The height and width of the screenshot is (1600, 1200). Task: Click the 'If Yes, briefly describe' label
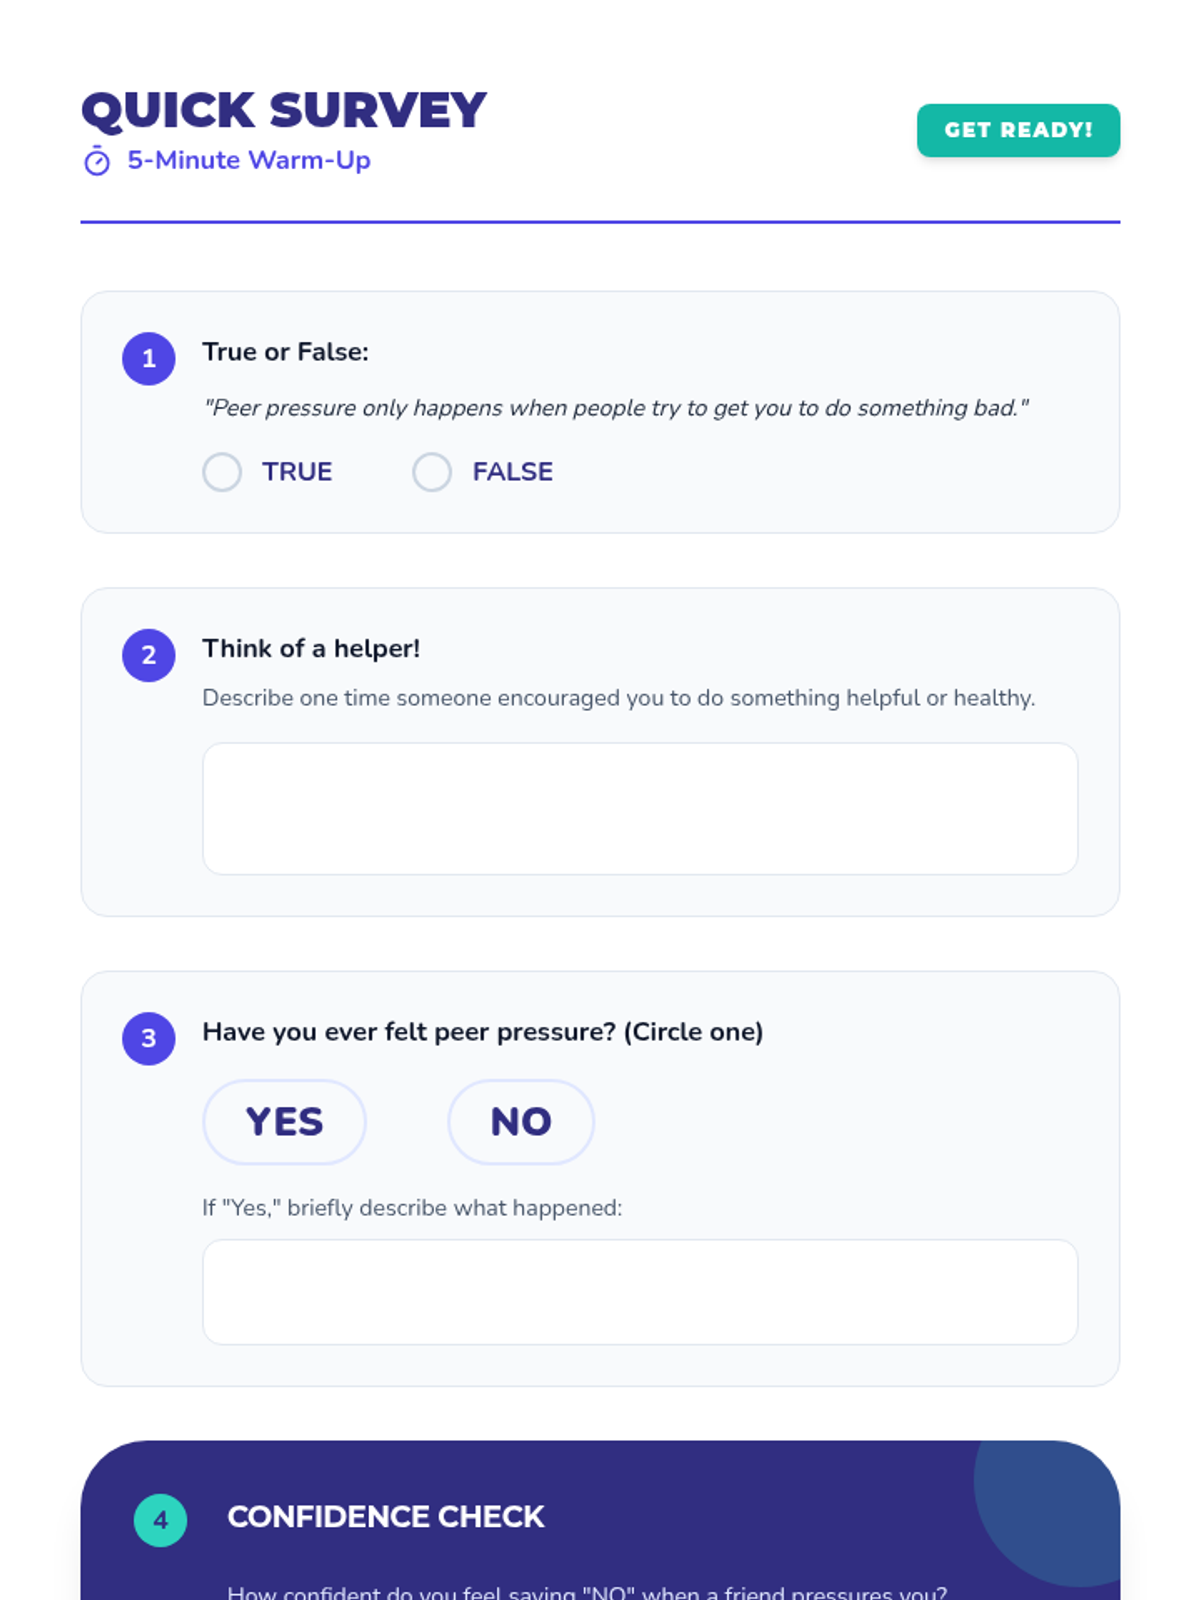click(412, 1208)
